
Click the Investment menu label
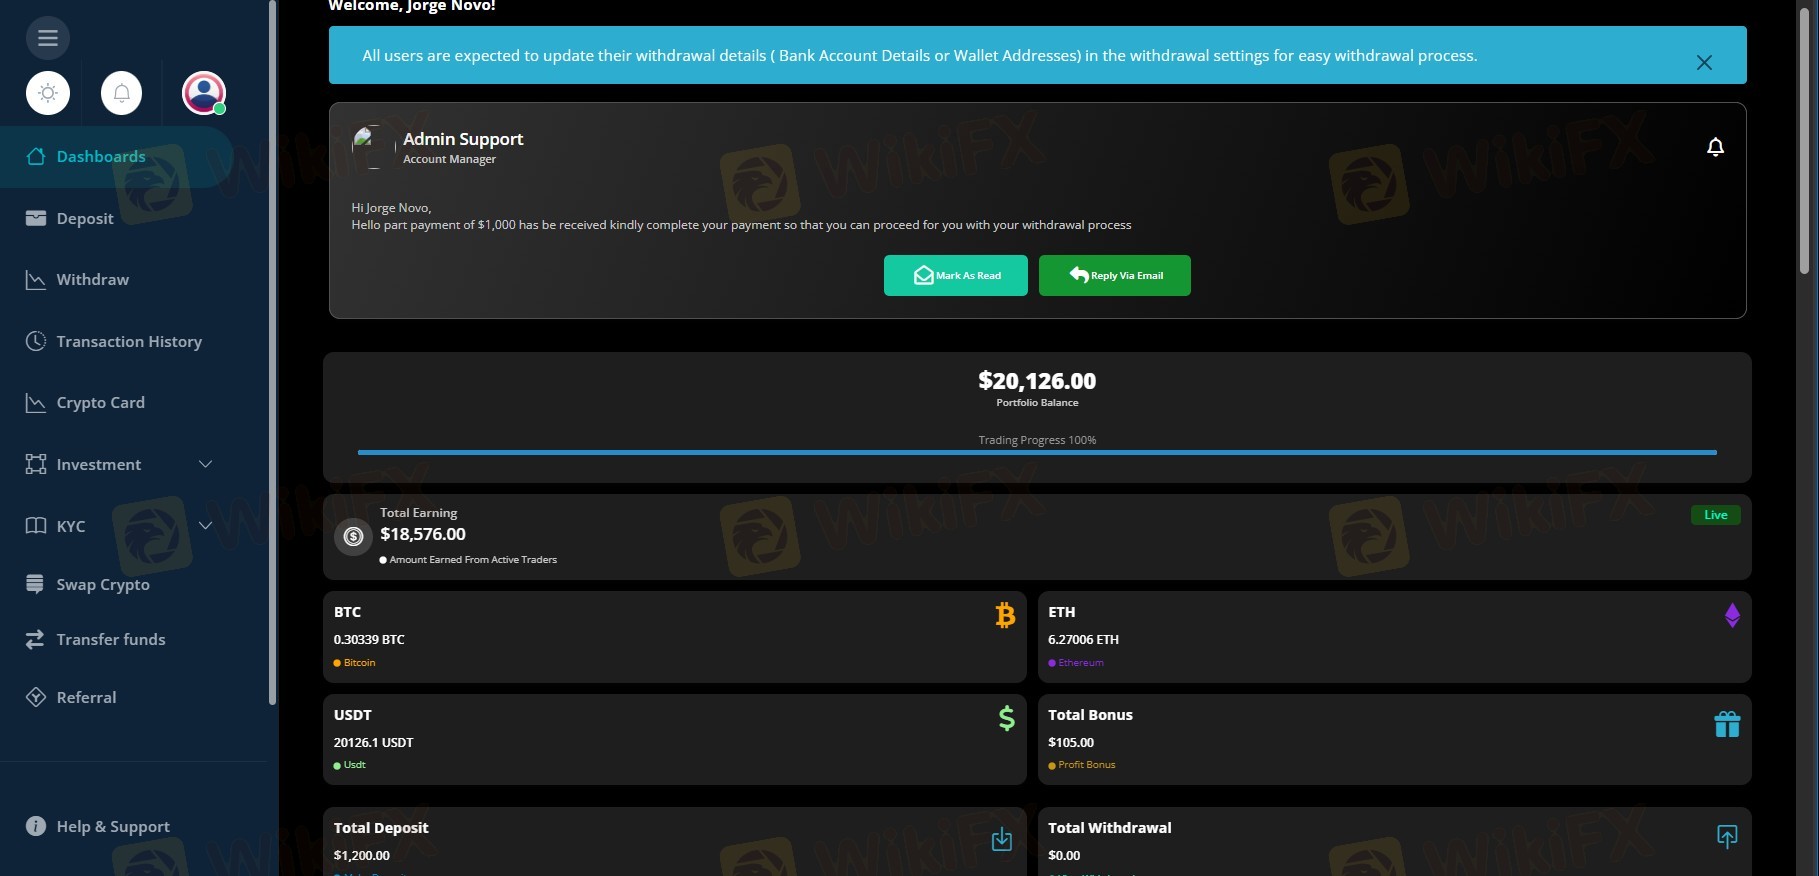click(x=99, y=465)
